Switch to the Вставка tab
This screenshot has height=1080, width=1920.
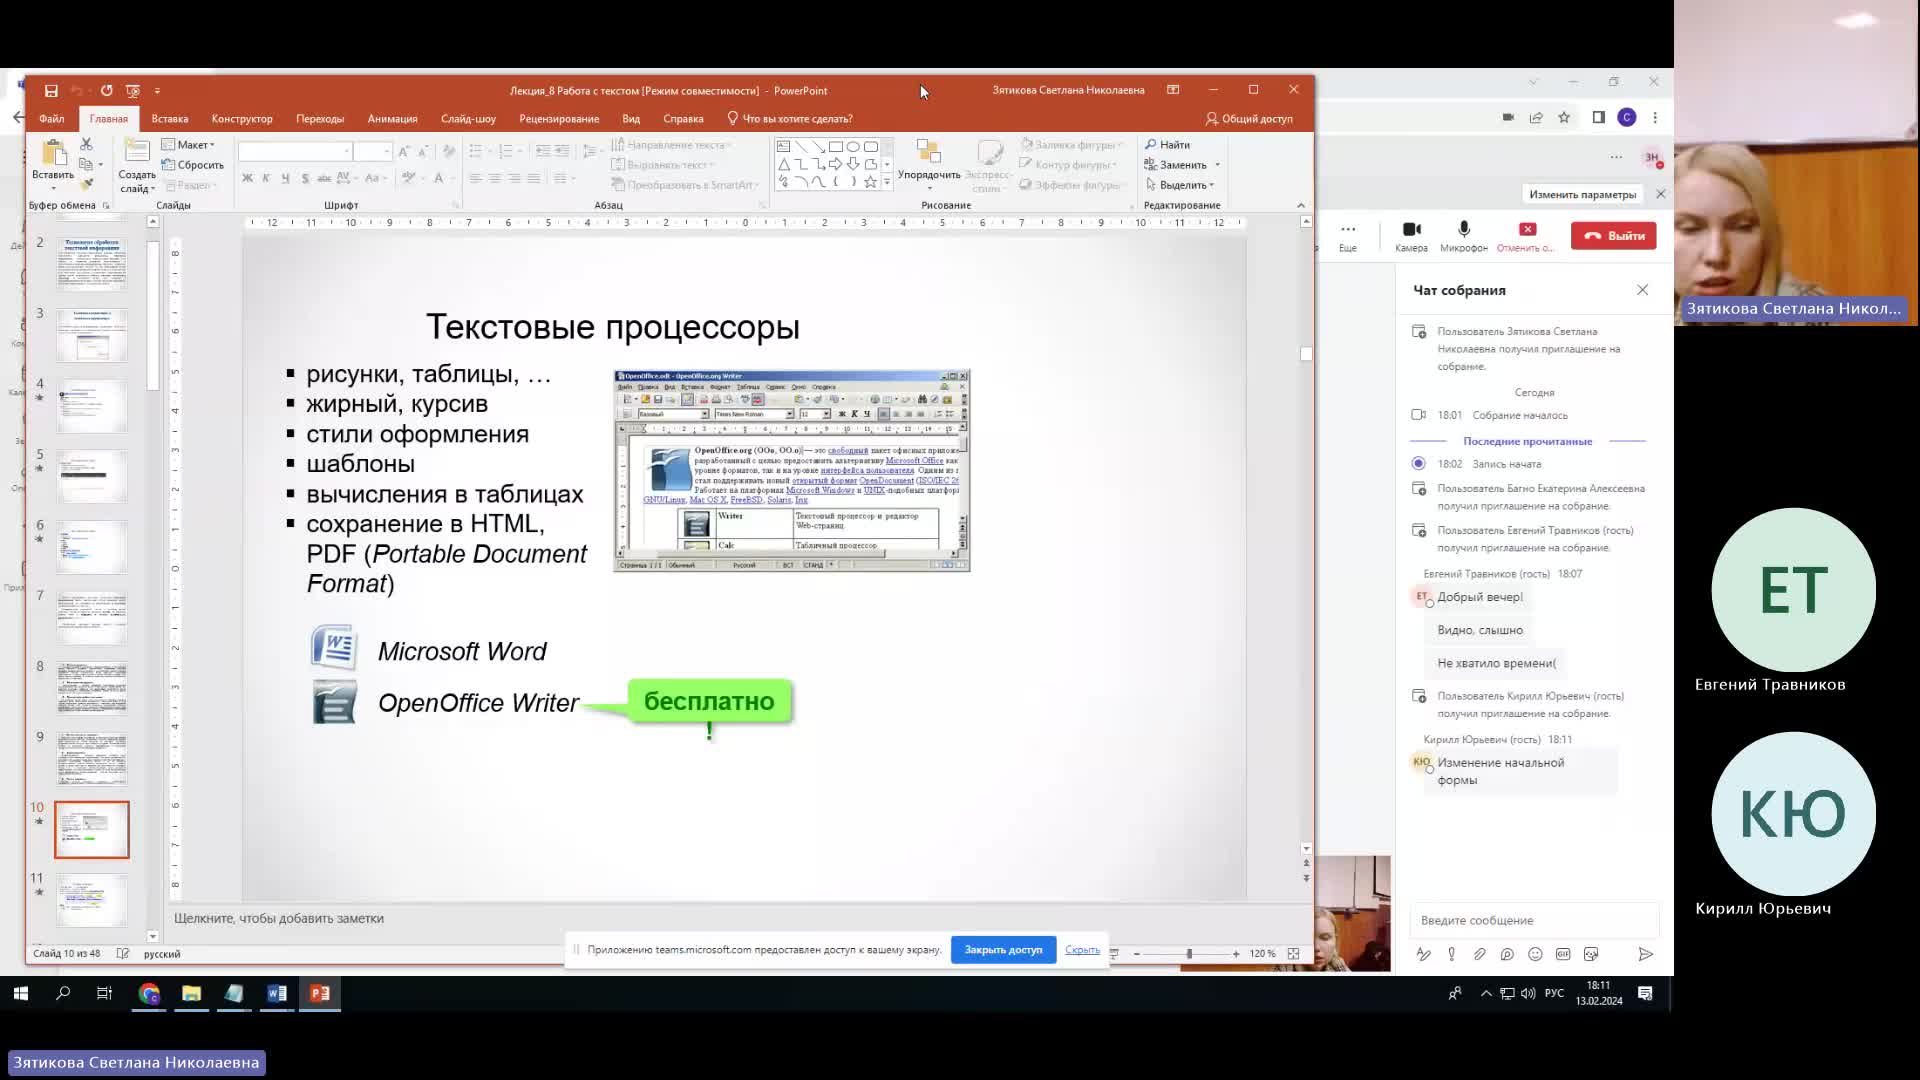[170, 119]
